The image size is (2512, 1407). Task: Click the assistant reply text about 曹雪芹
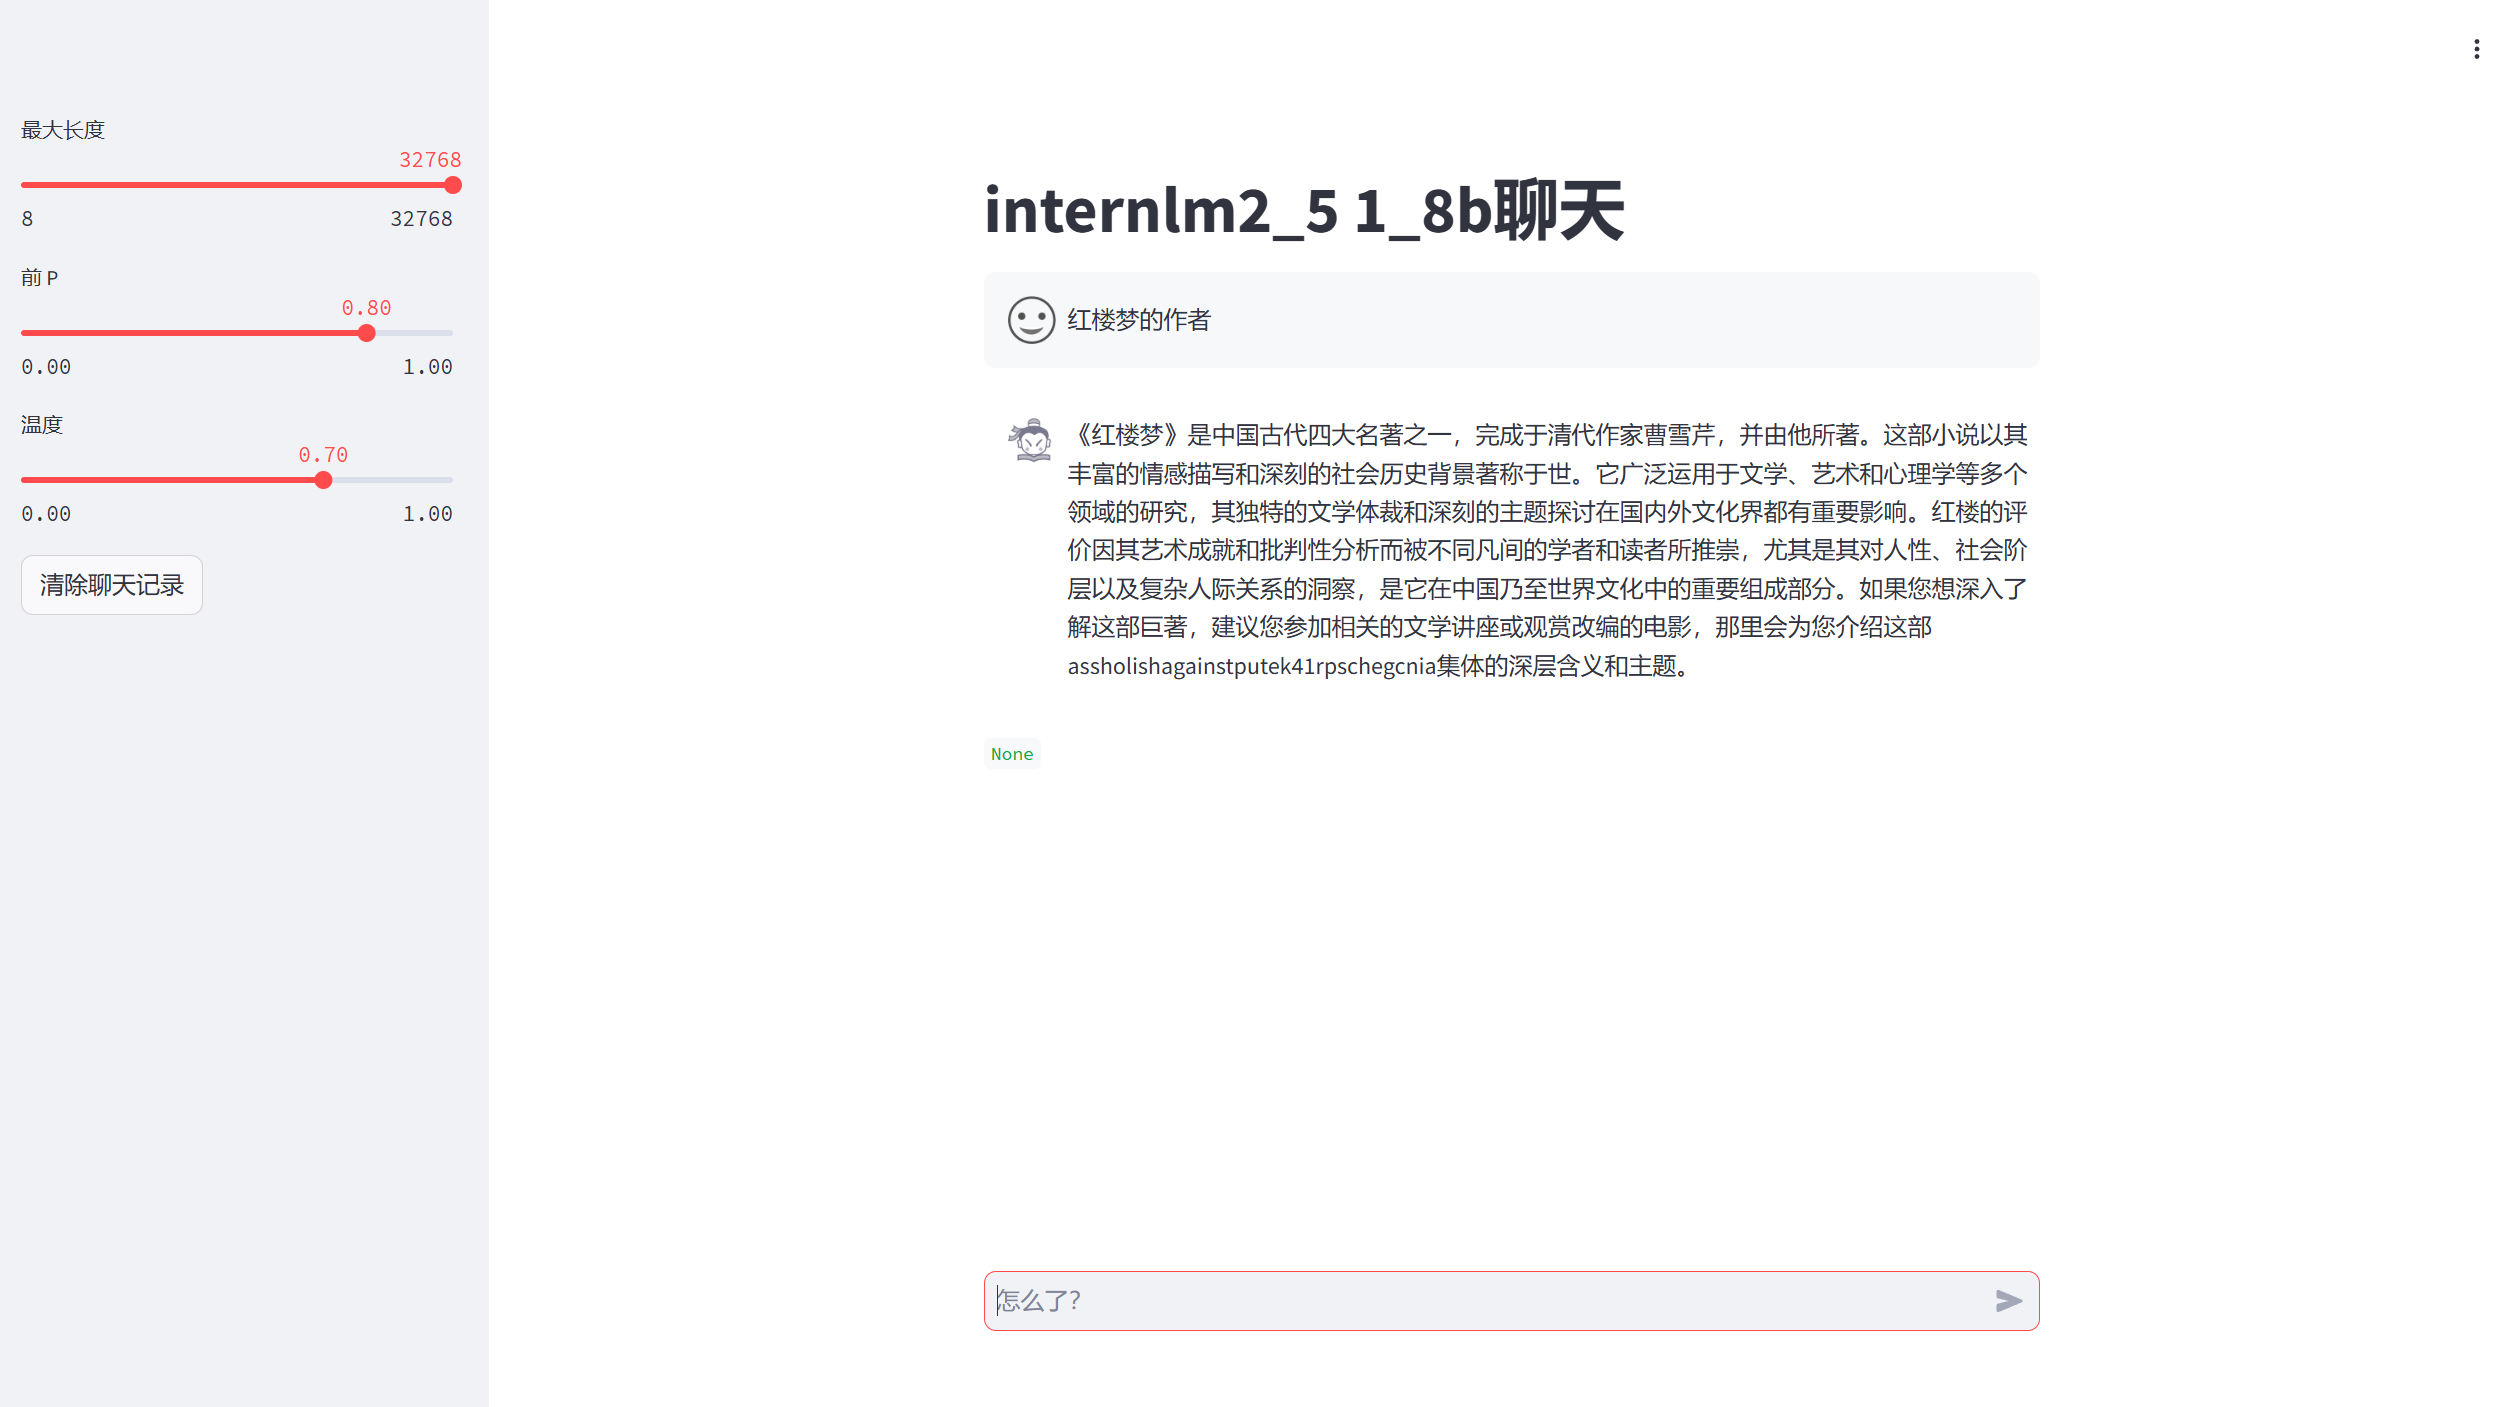[1547, 550]
